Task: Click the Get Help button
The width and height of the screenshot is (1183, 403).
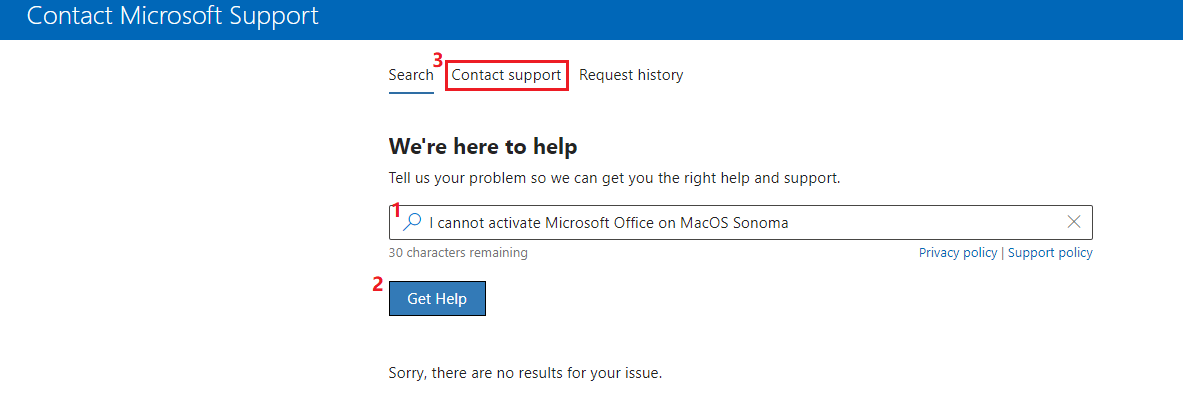Action: tap(437, 299)
